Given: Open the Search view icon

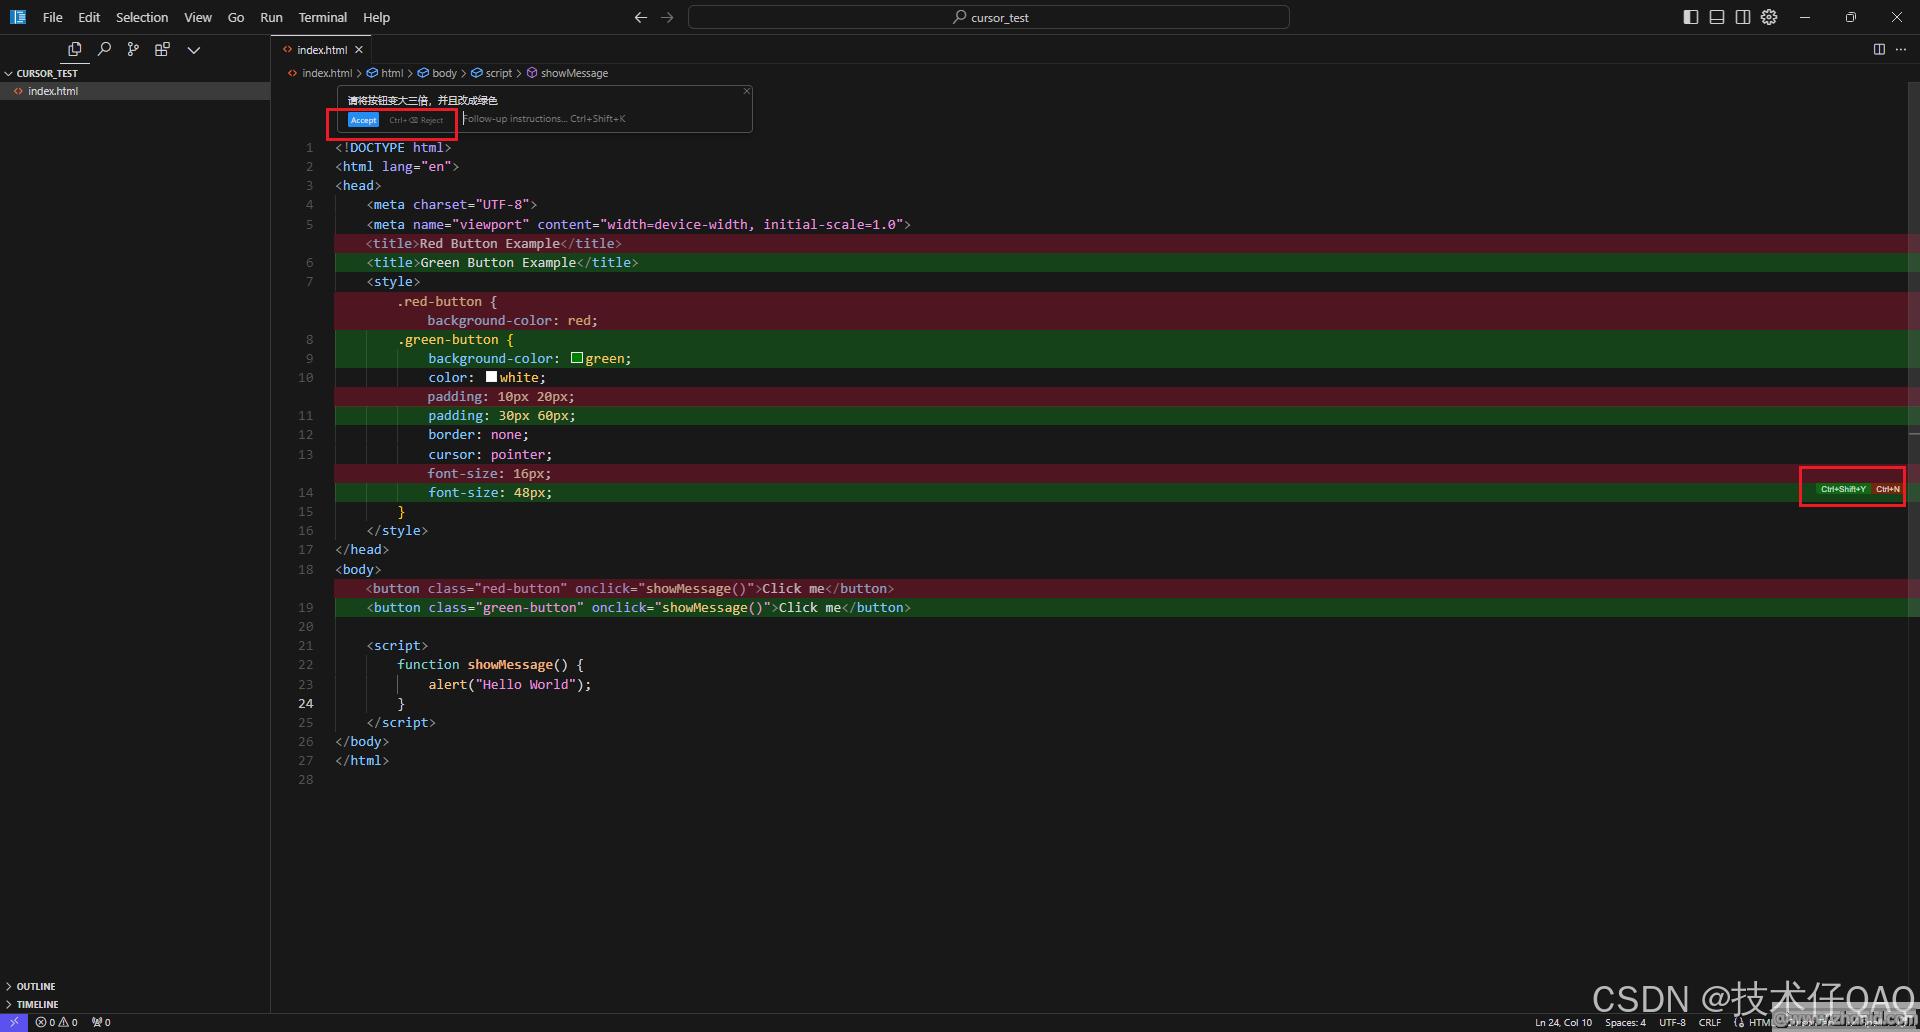Looking at the screenshot, I should pos(104,49).
